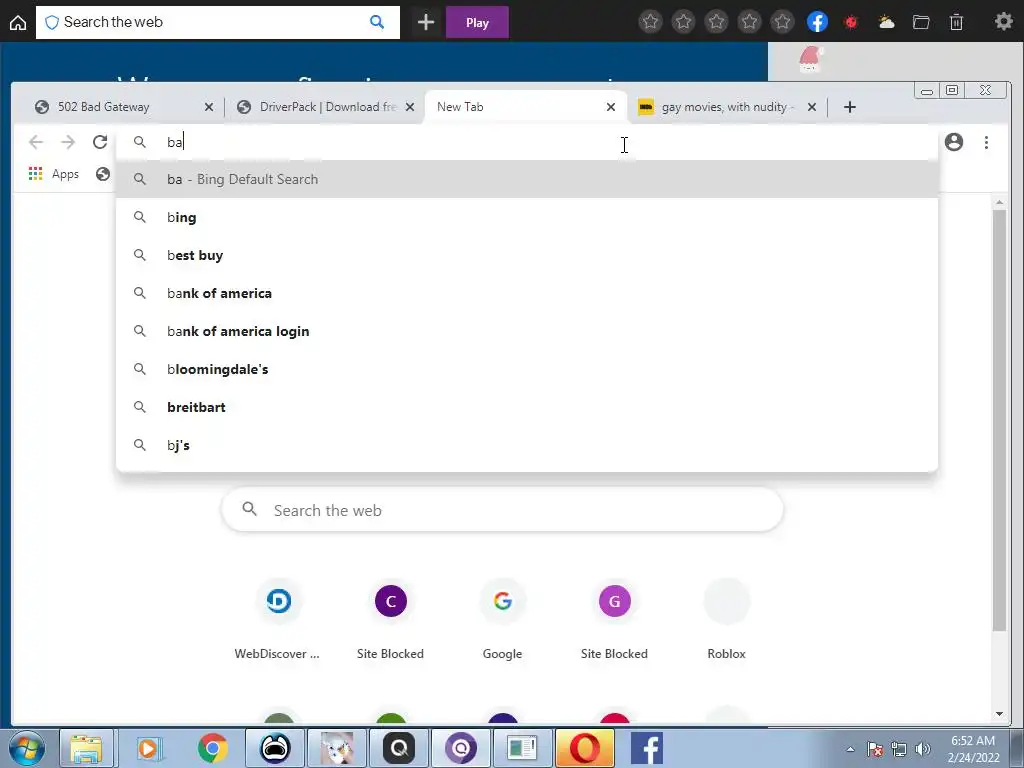
Task: Select the 'bj's' suggestion
Action: click(526, 444)
